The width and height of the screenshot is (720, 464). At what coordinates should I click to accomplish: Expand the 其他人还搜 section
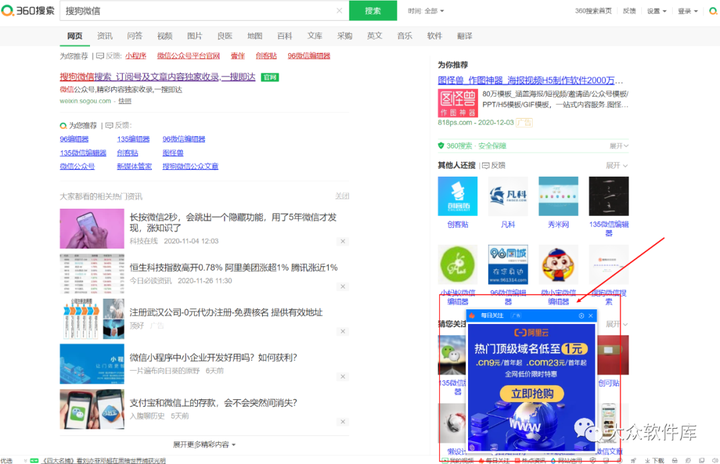point(617,165)
